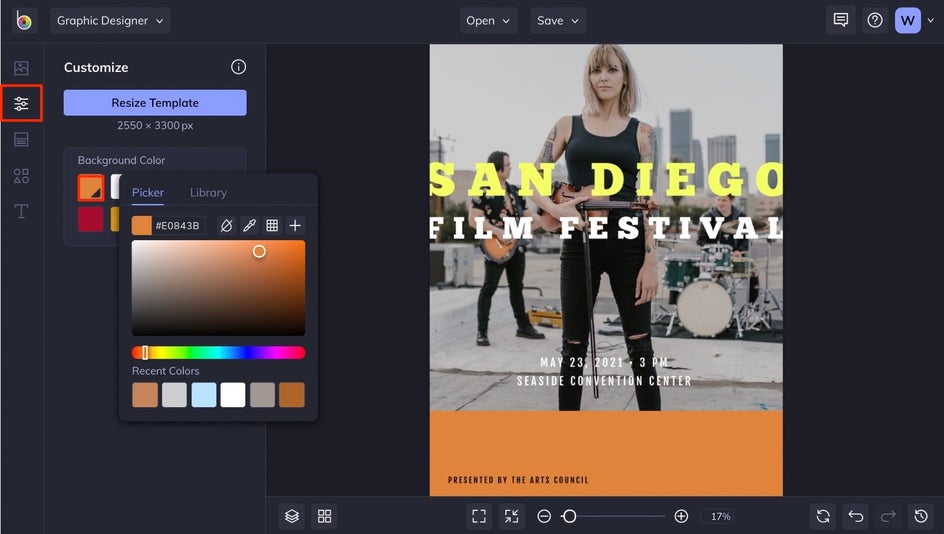Select the light blue recent color
This screenshot has width=944, height=534.
[203, 395]
